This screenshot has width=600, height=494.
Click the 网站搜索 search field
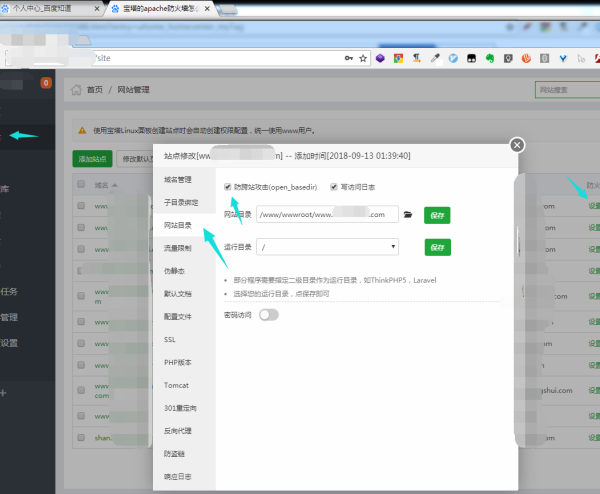(x=566, y=91)
